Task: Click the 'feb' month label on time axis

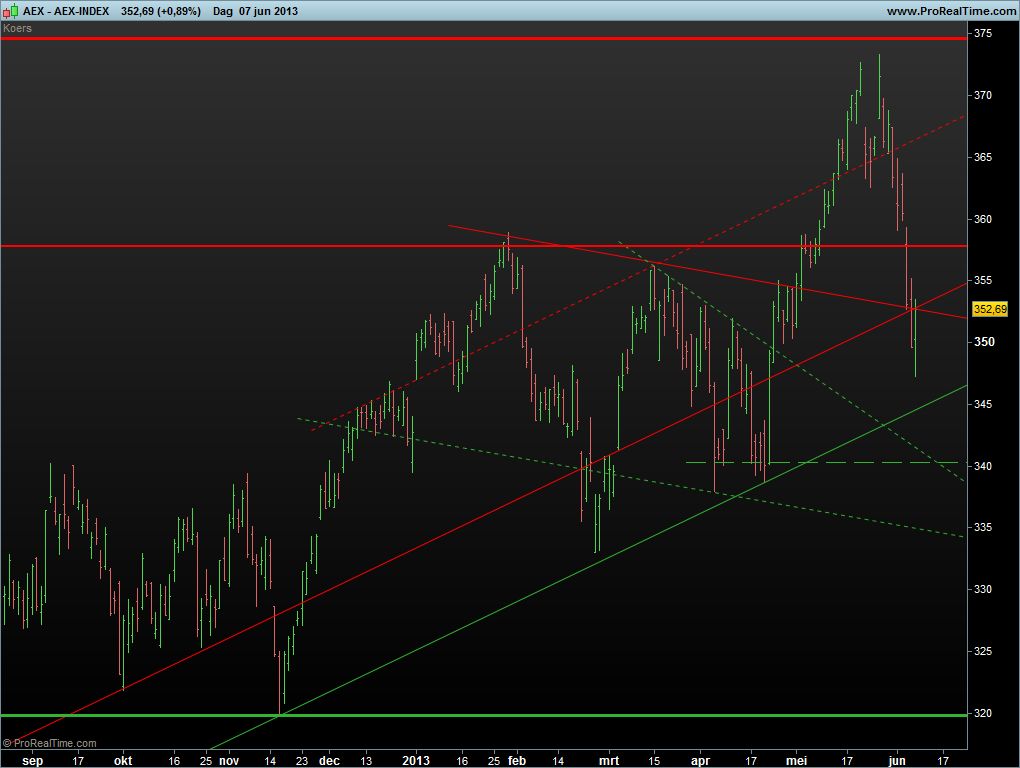Action: [516, 760]
